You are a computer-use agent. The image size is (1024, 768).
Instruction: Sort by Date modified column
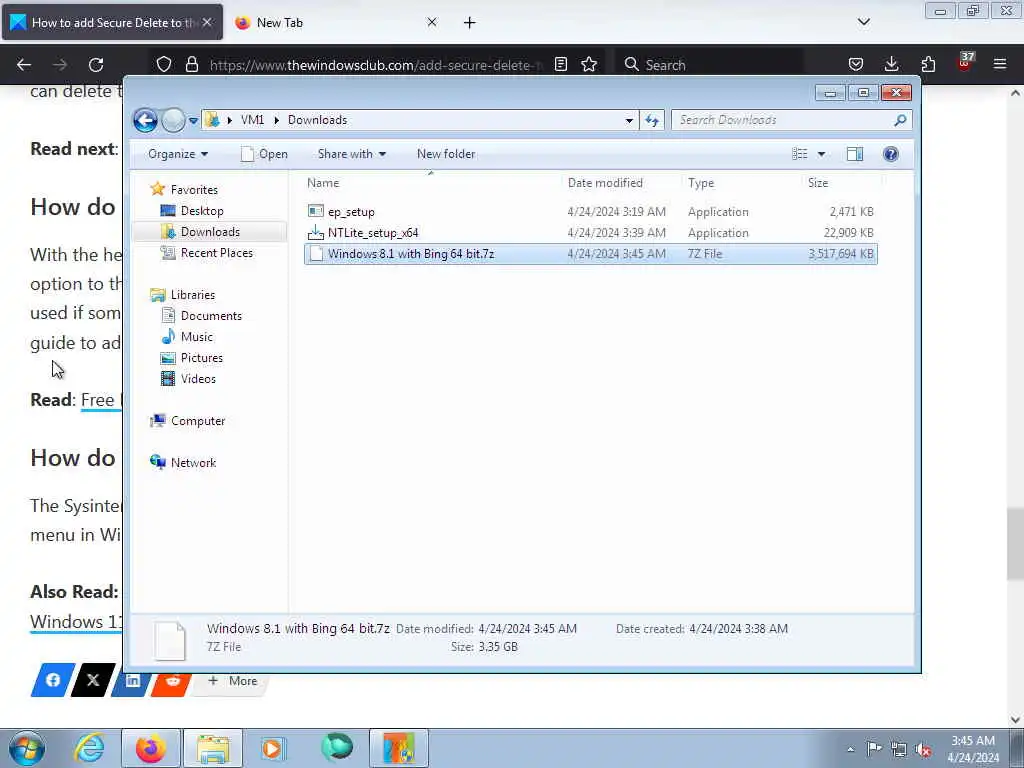605,183
